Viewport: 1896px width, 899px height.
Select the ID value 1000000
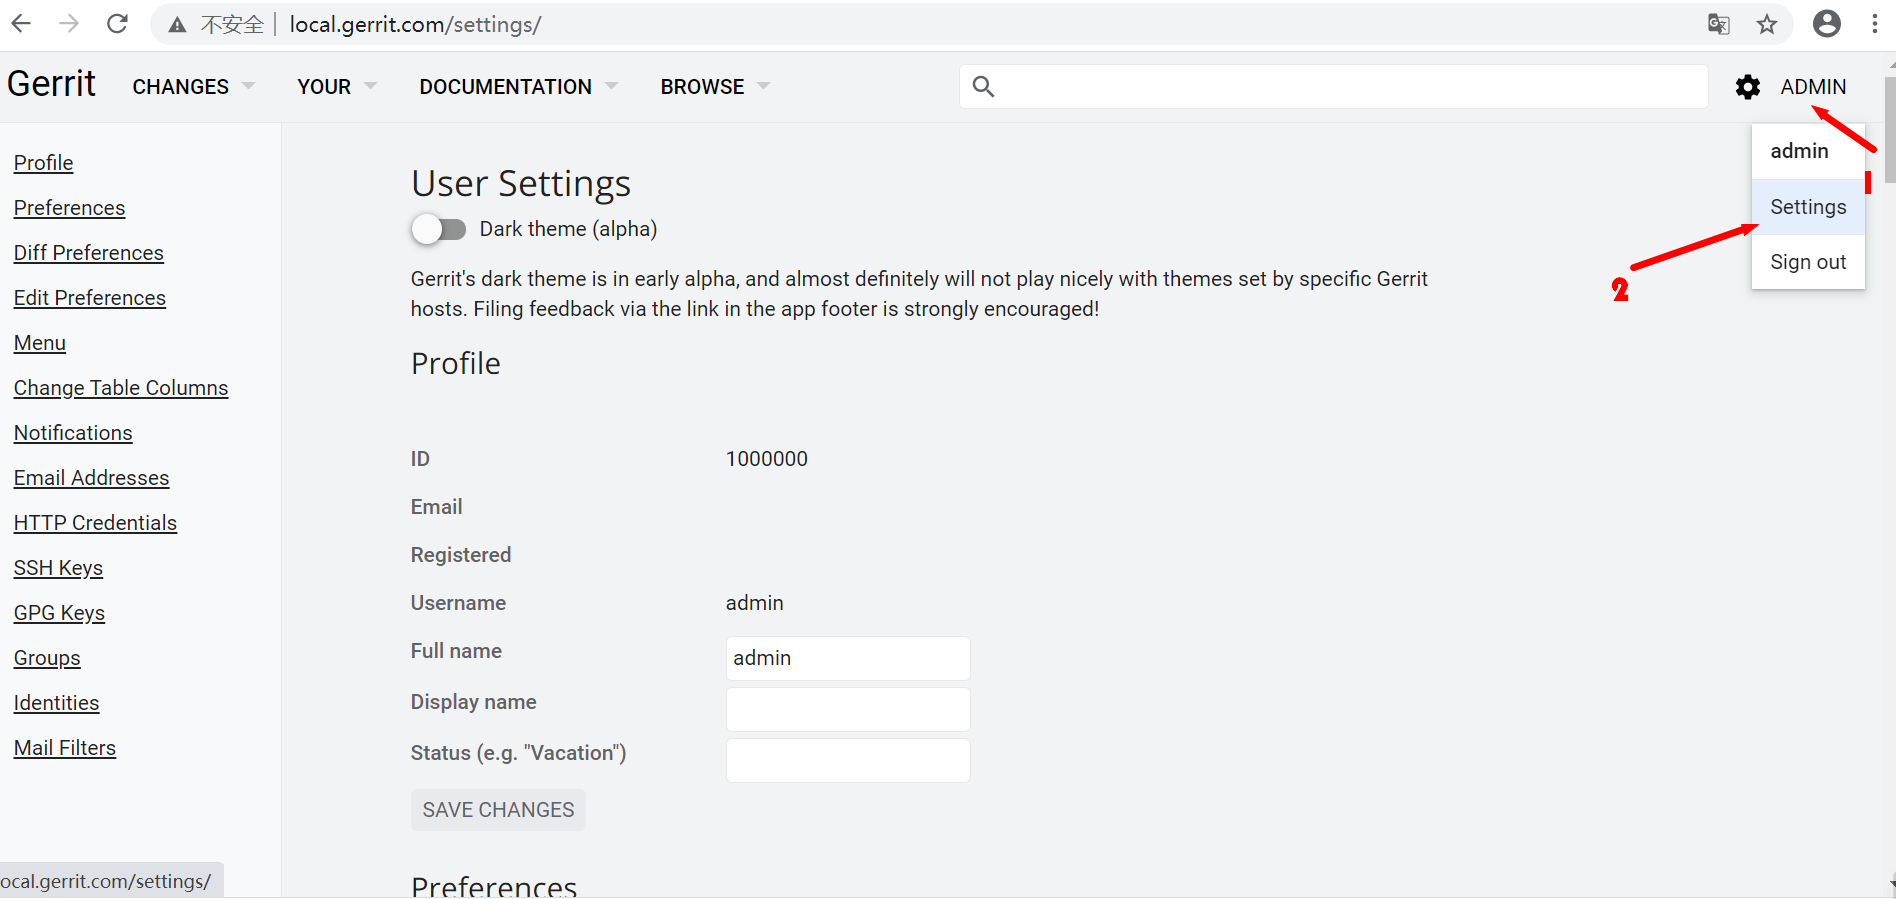click(767, 459)
